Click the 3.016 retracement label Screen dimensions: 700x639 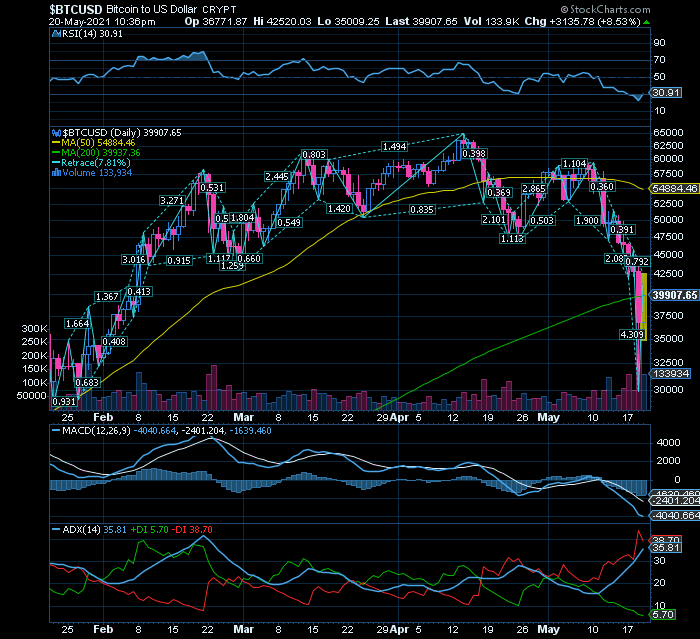coord(134,260)
